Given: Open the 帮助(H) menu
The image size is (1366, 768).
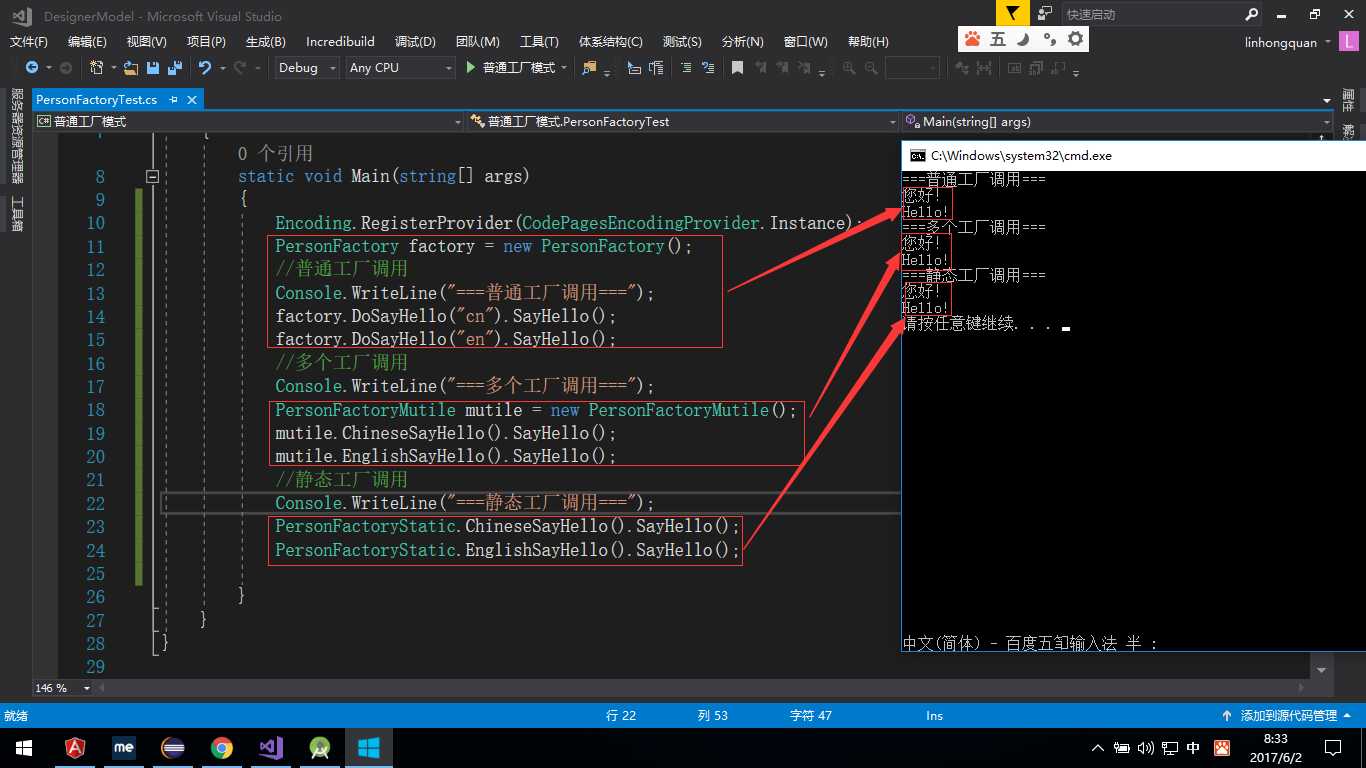Looking at the screenshot, I should click(x=867, y=42).
